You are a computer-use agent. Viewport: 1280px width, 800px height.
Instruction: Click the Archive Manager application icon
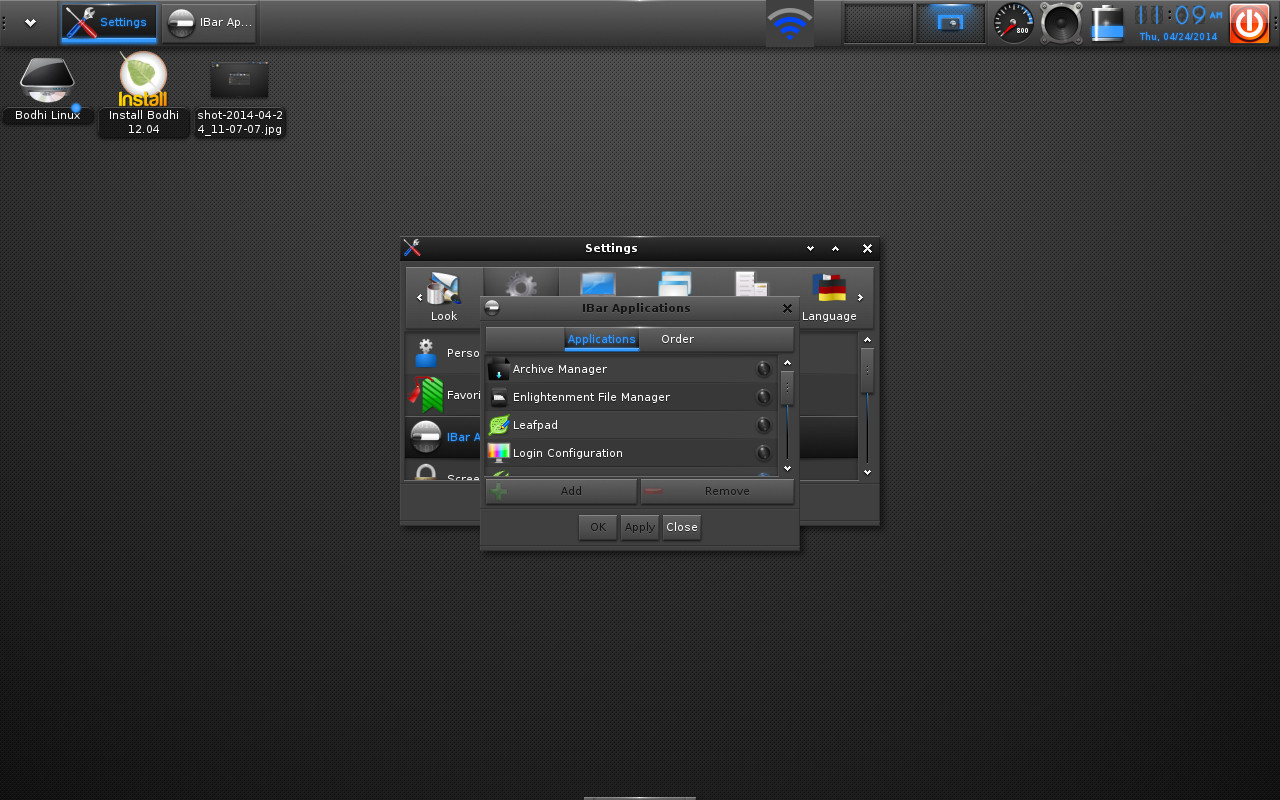tap(498, 369)
